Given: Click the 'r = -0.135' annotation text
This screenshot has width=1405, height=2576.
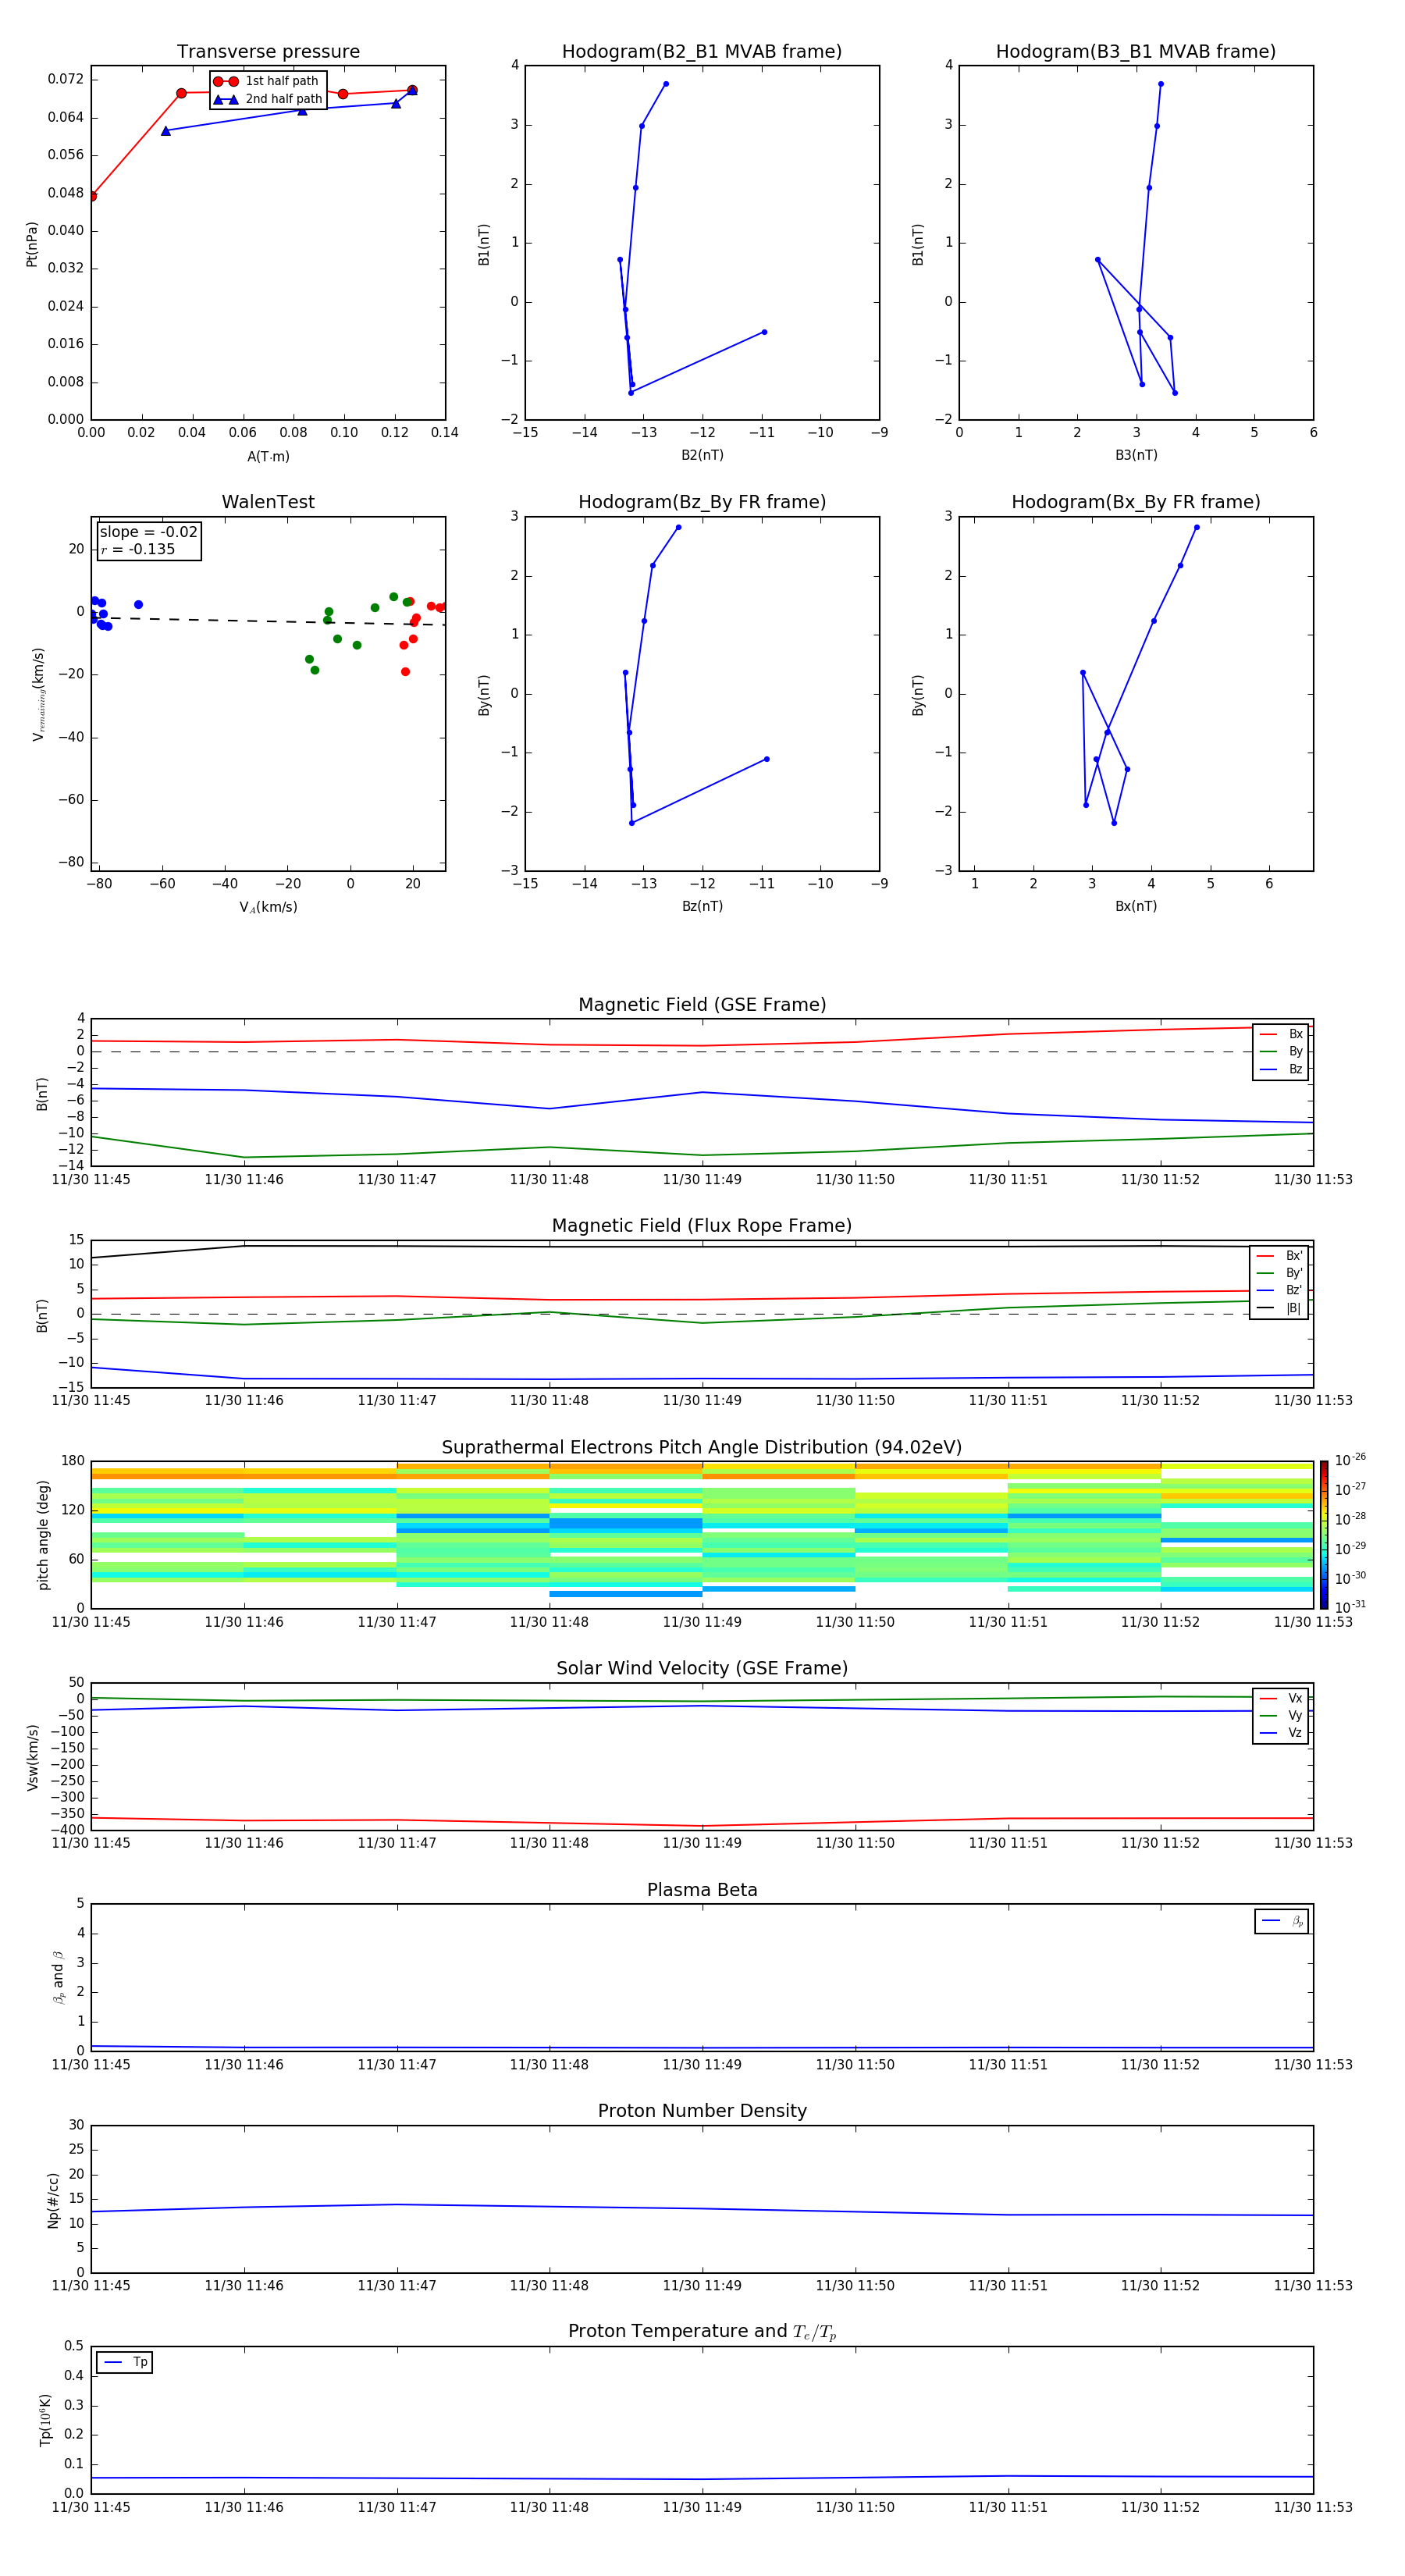Looking at the screenshot, I should click(x=138, y=549).
